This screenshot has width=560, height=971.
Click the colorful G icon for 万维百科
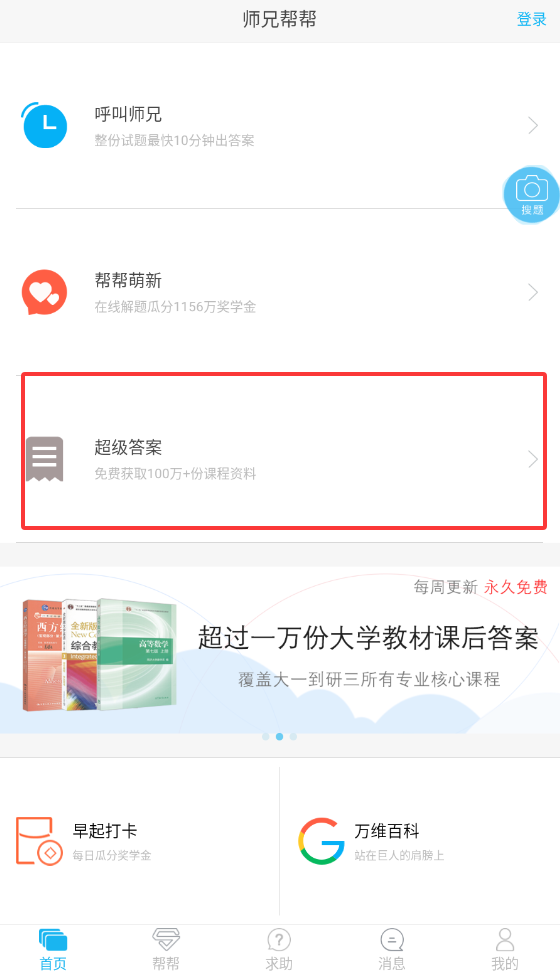click(321, 841)
